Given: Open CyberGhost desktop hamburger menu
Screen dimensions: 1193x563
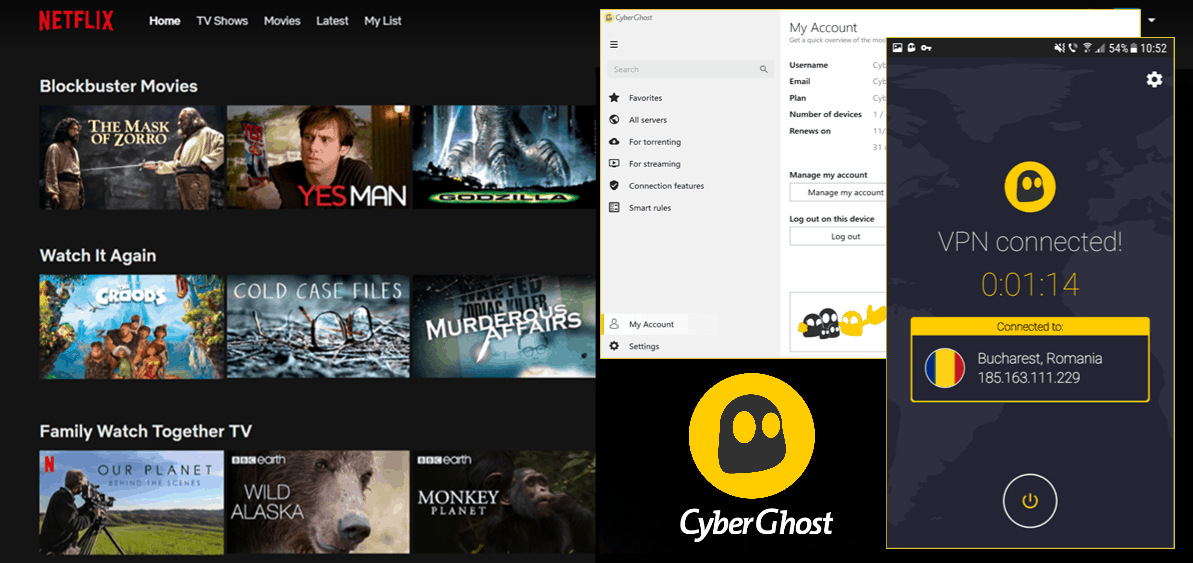Looking at the screenshot, I should [614, 45].
